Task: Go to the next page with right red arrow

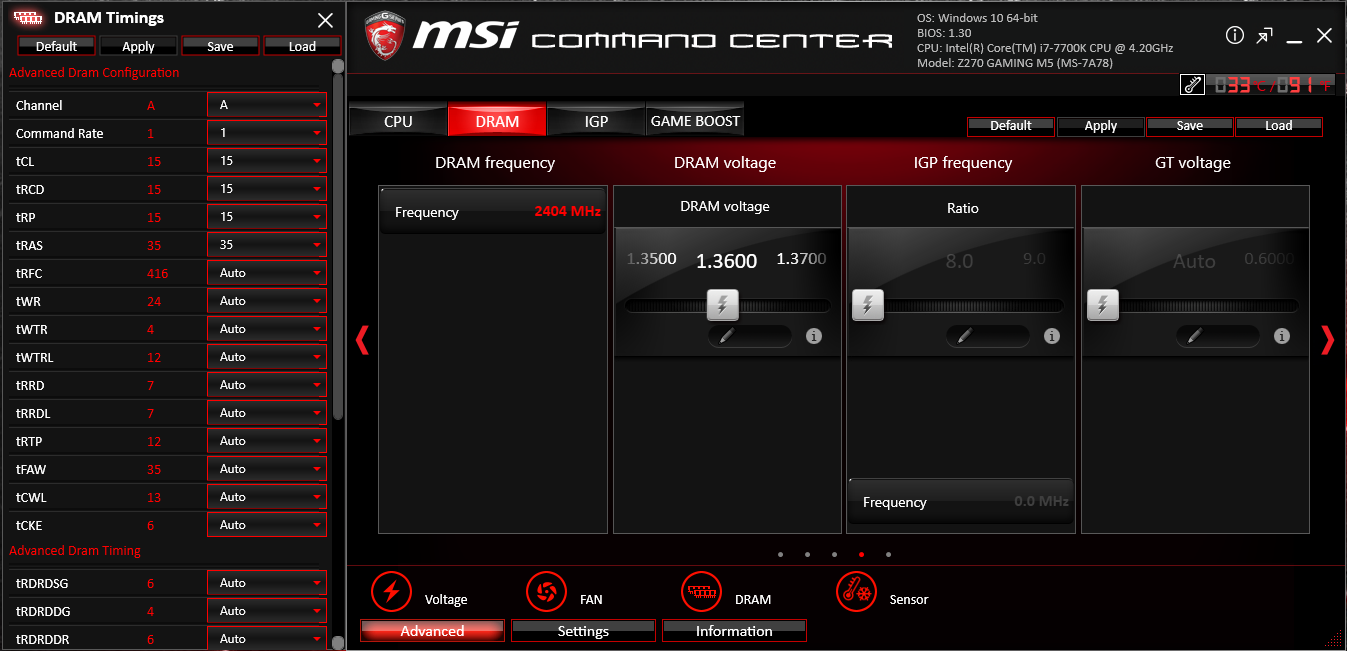Action: 1327,340
